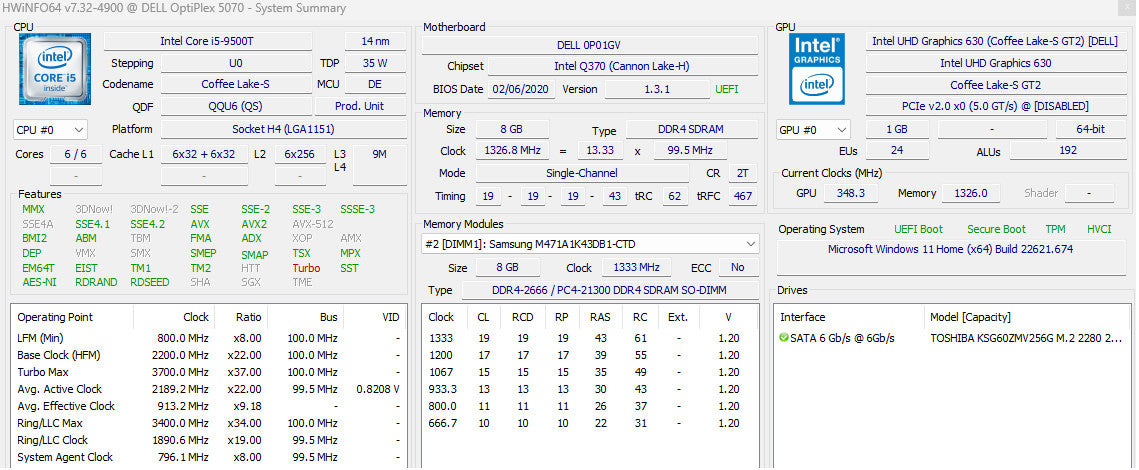The height and width of the screenshot is (470, 1139).
Task: Open the GPU #0 selector dropdown
Action: pos(813,130)
